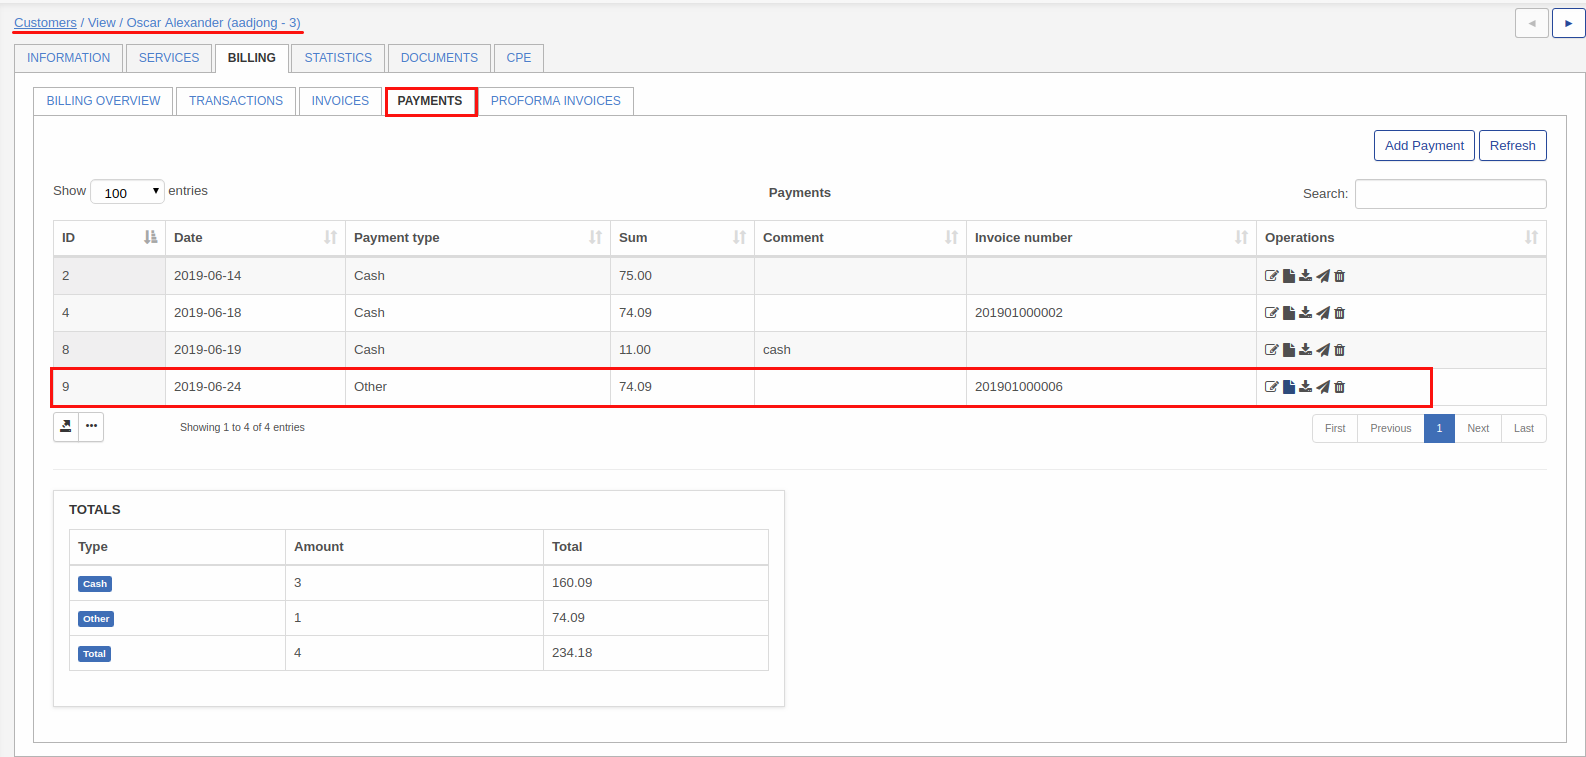1586x757 pixels.
Task: Click the 2019-06-19 date cell
Action: [x=255, y=350]
